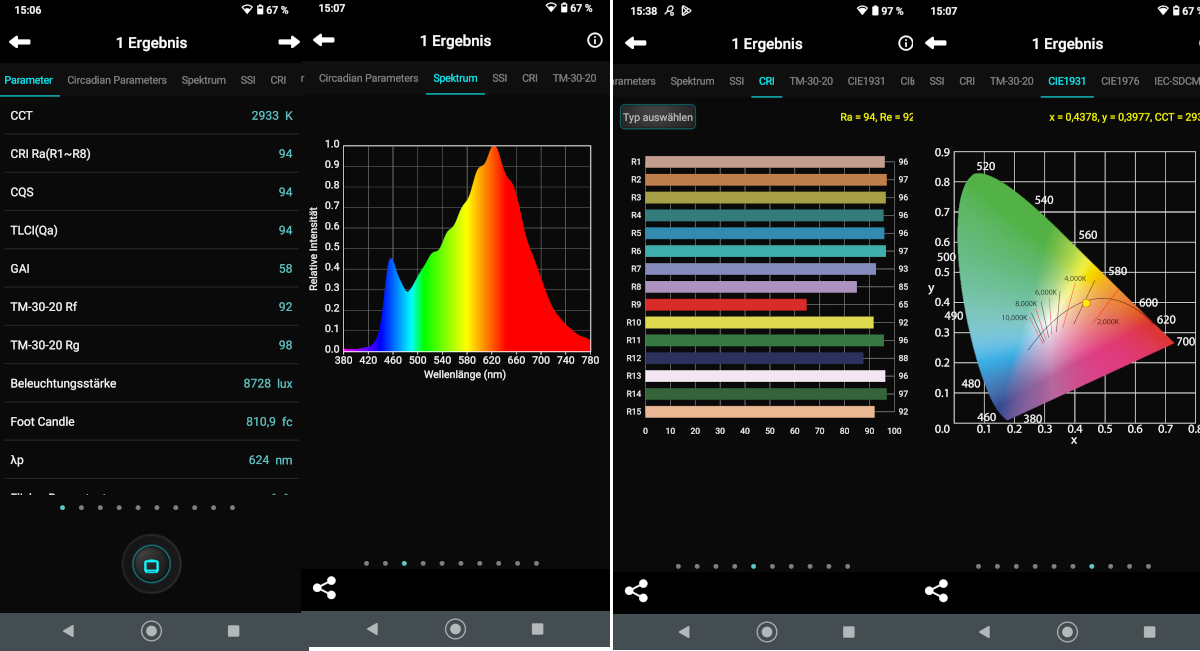Open the info icon on the CRI bar chart screen
The image size is (1200, 651).
(906, 43)
